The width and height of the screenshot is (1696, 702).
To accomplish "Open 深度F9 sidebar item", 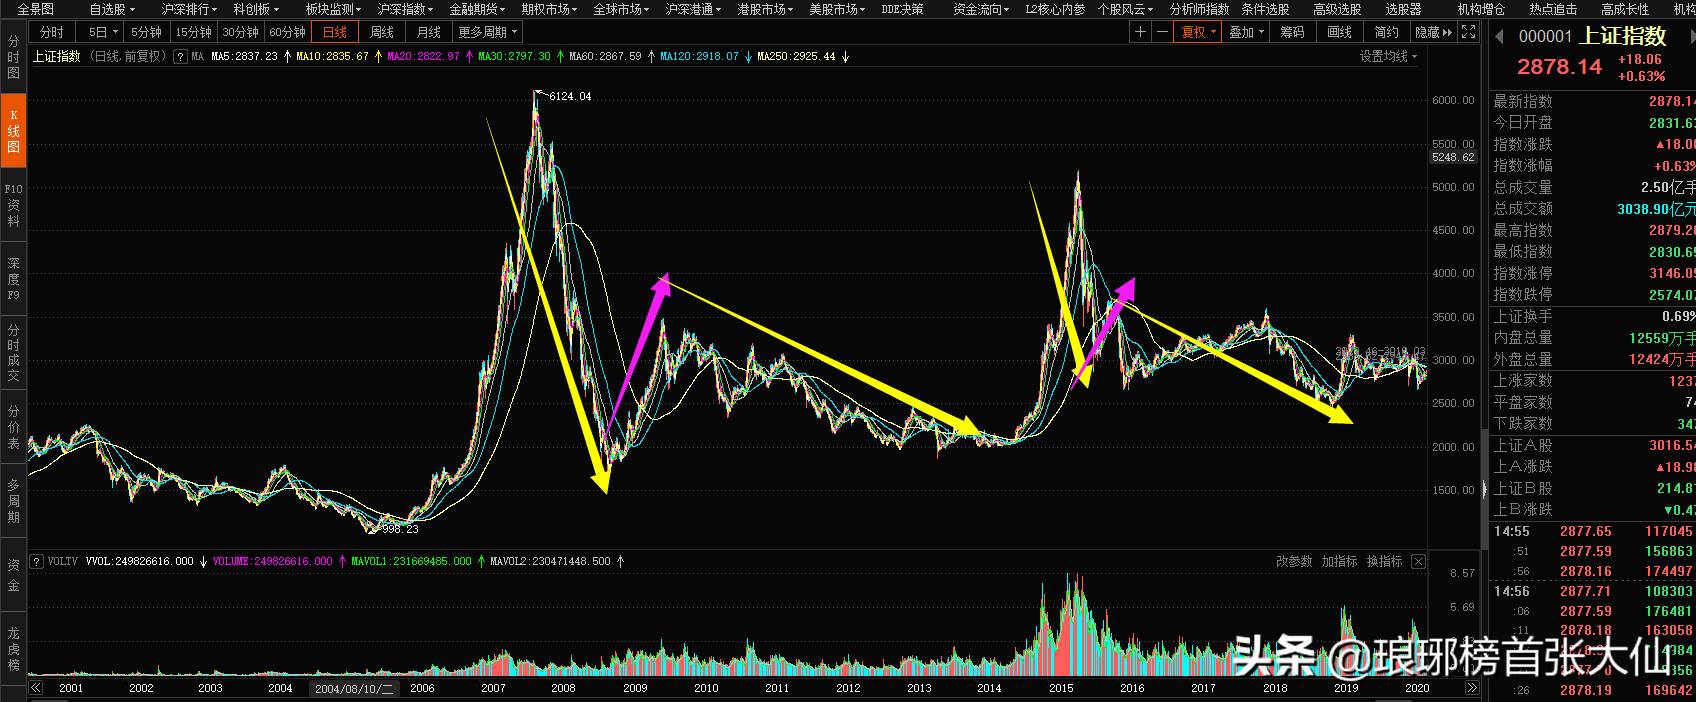I will 13,279.
